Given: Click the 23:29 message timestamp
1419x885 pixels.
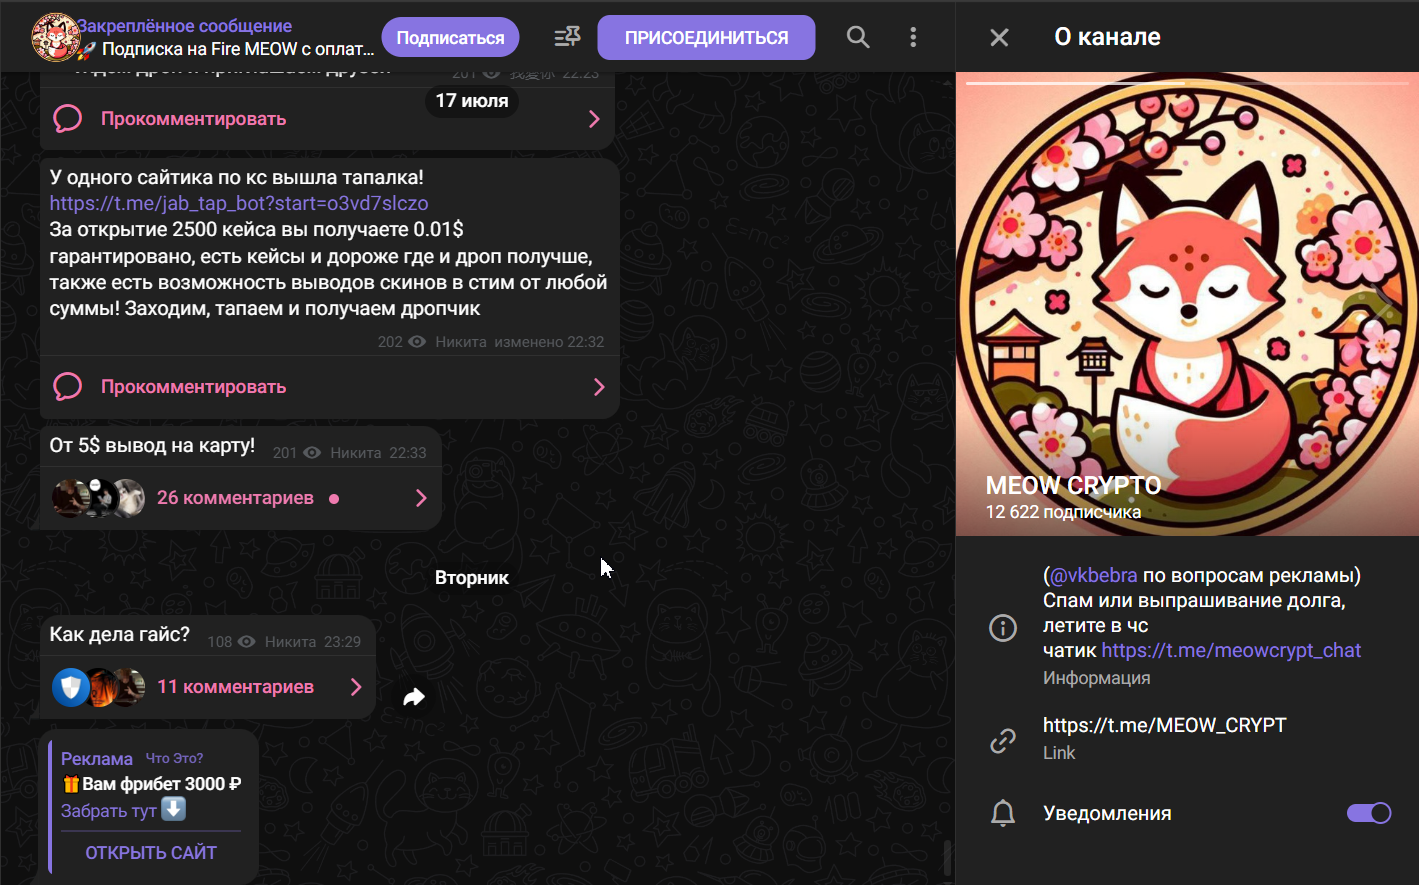Looking at the screenshot, I should 342,642.
